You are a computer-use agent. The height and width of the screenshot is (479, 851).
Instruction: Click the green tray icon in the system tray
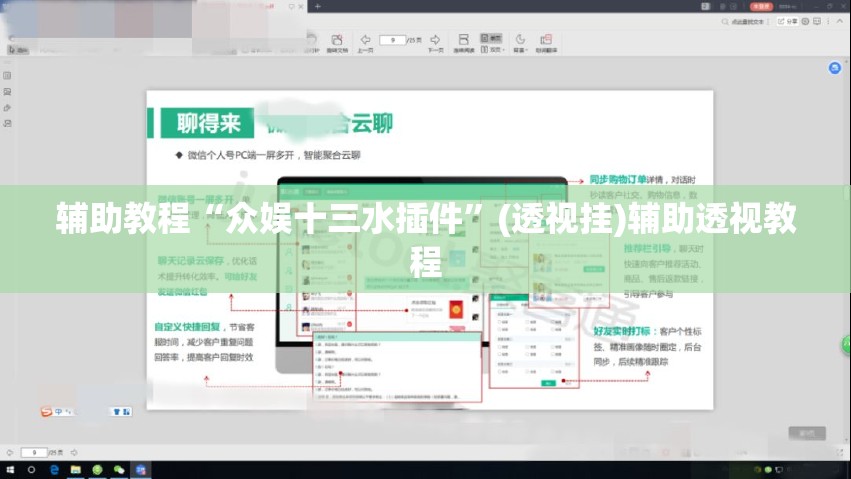tap(768, 470)
